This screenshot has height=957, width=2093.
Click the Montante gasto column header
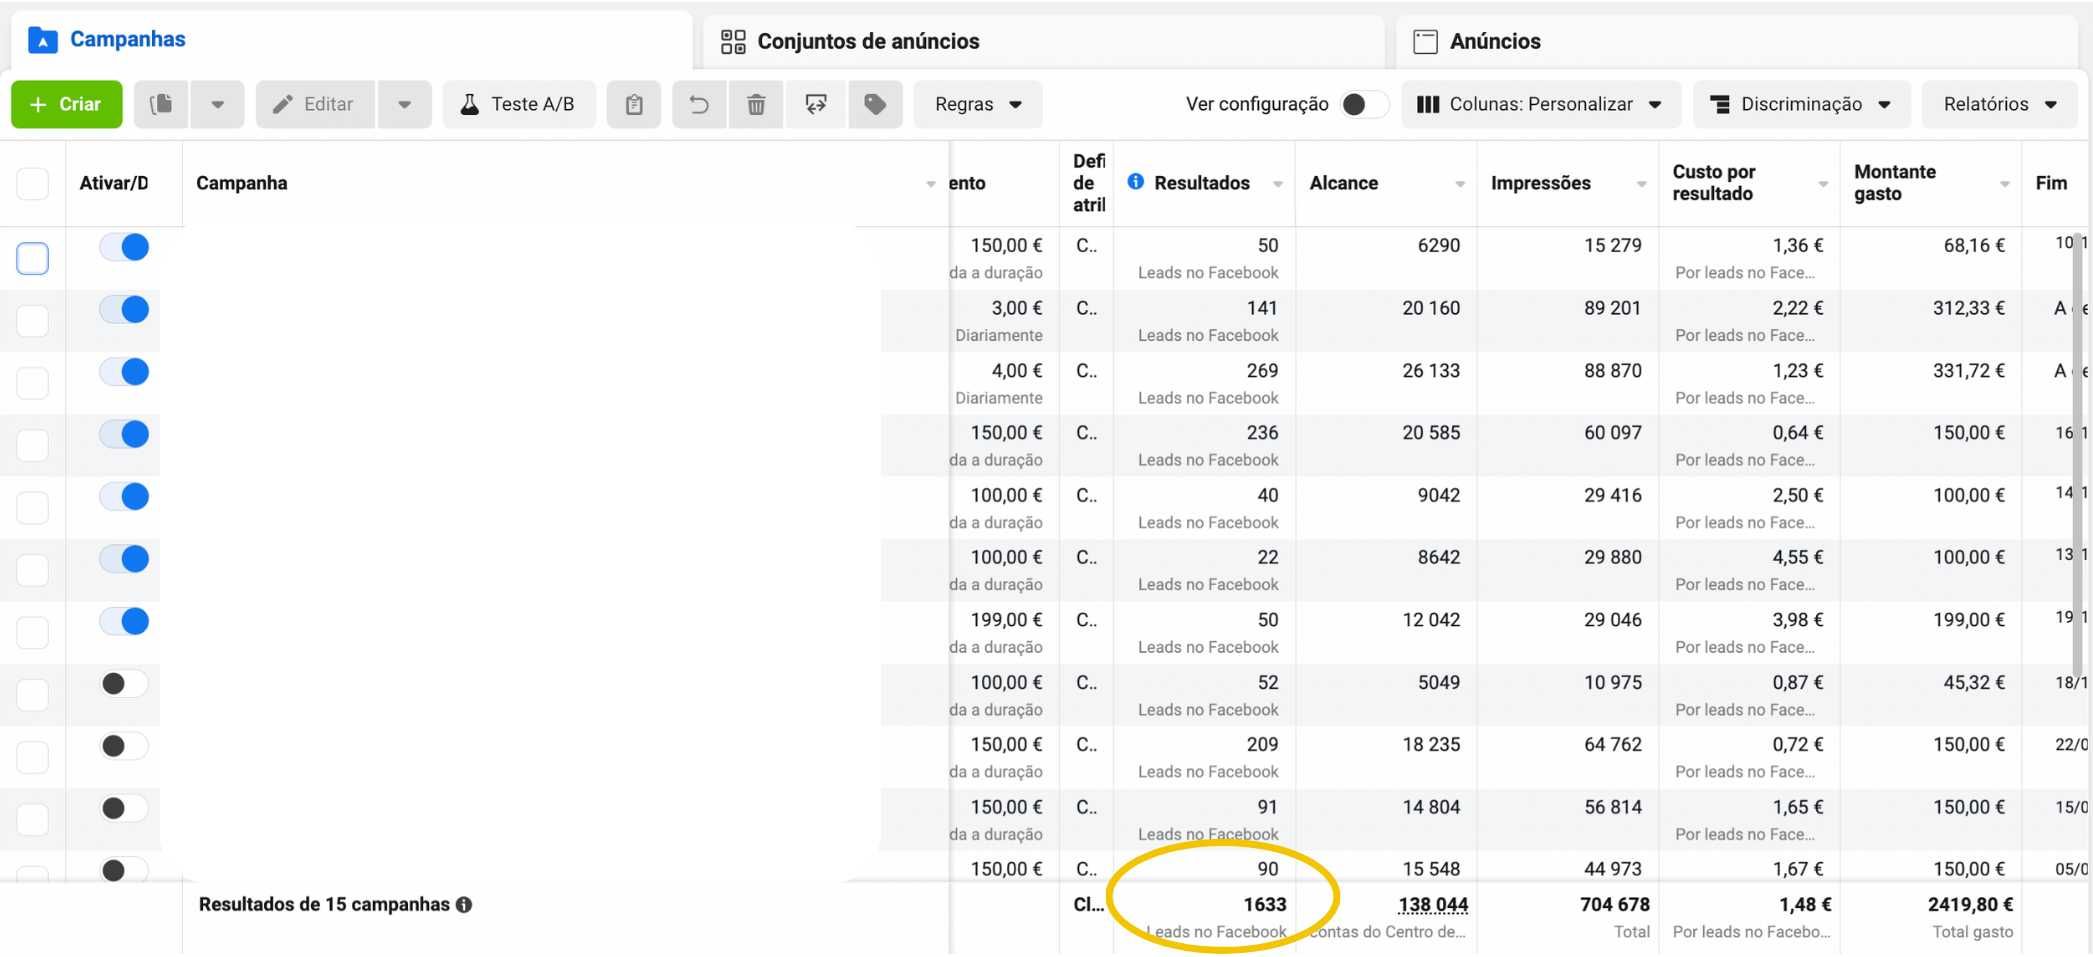click(1895, 183)
